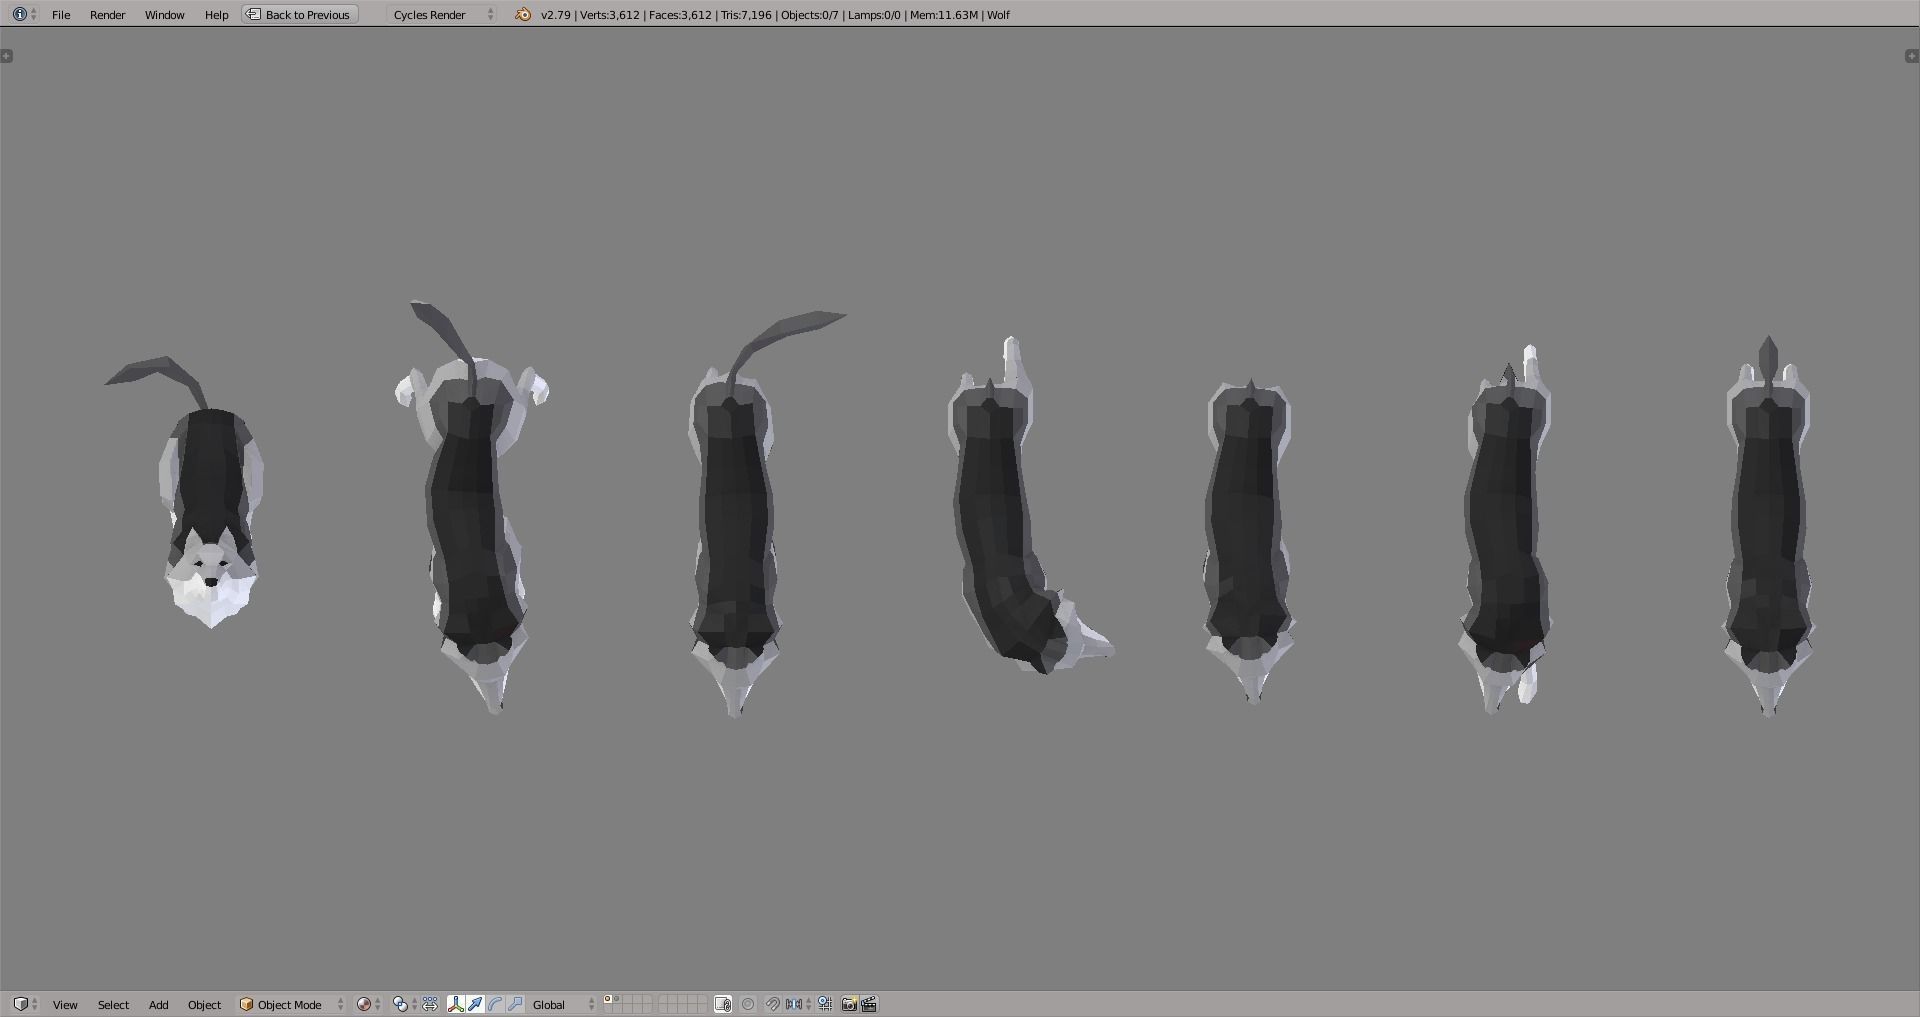Expand the top-left corner region toggle
This screenshot has height=1017, width=1920.
(7, 56)
